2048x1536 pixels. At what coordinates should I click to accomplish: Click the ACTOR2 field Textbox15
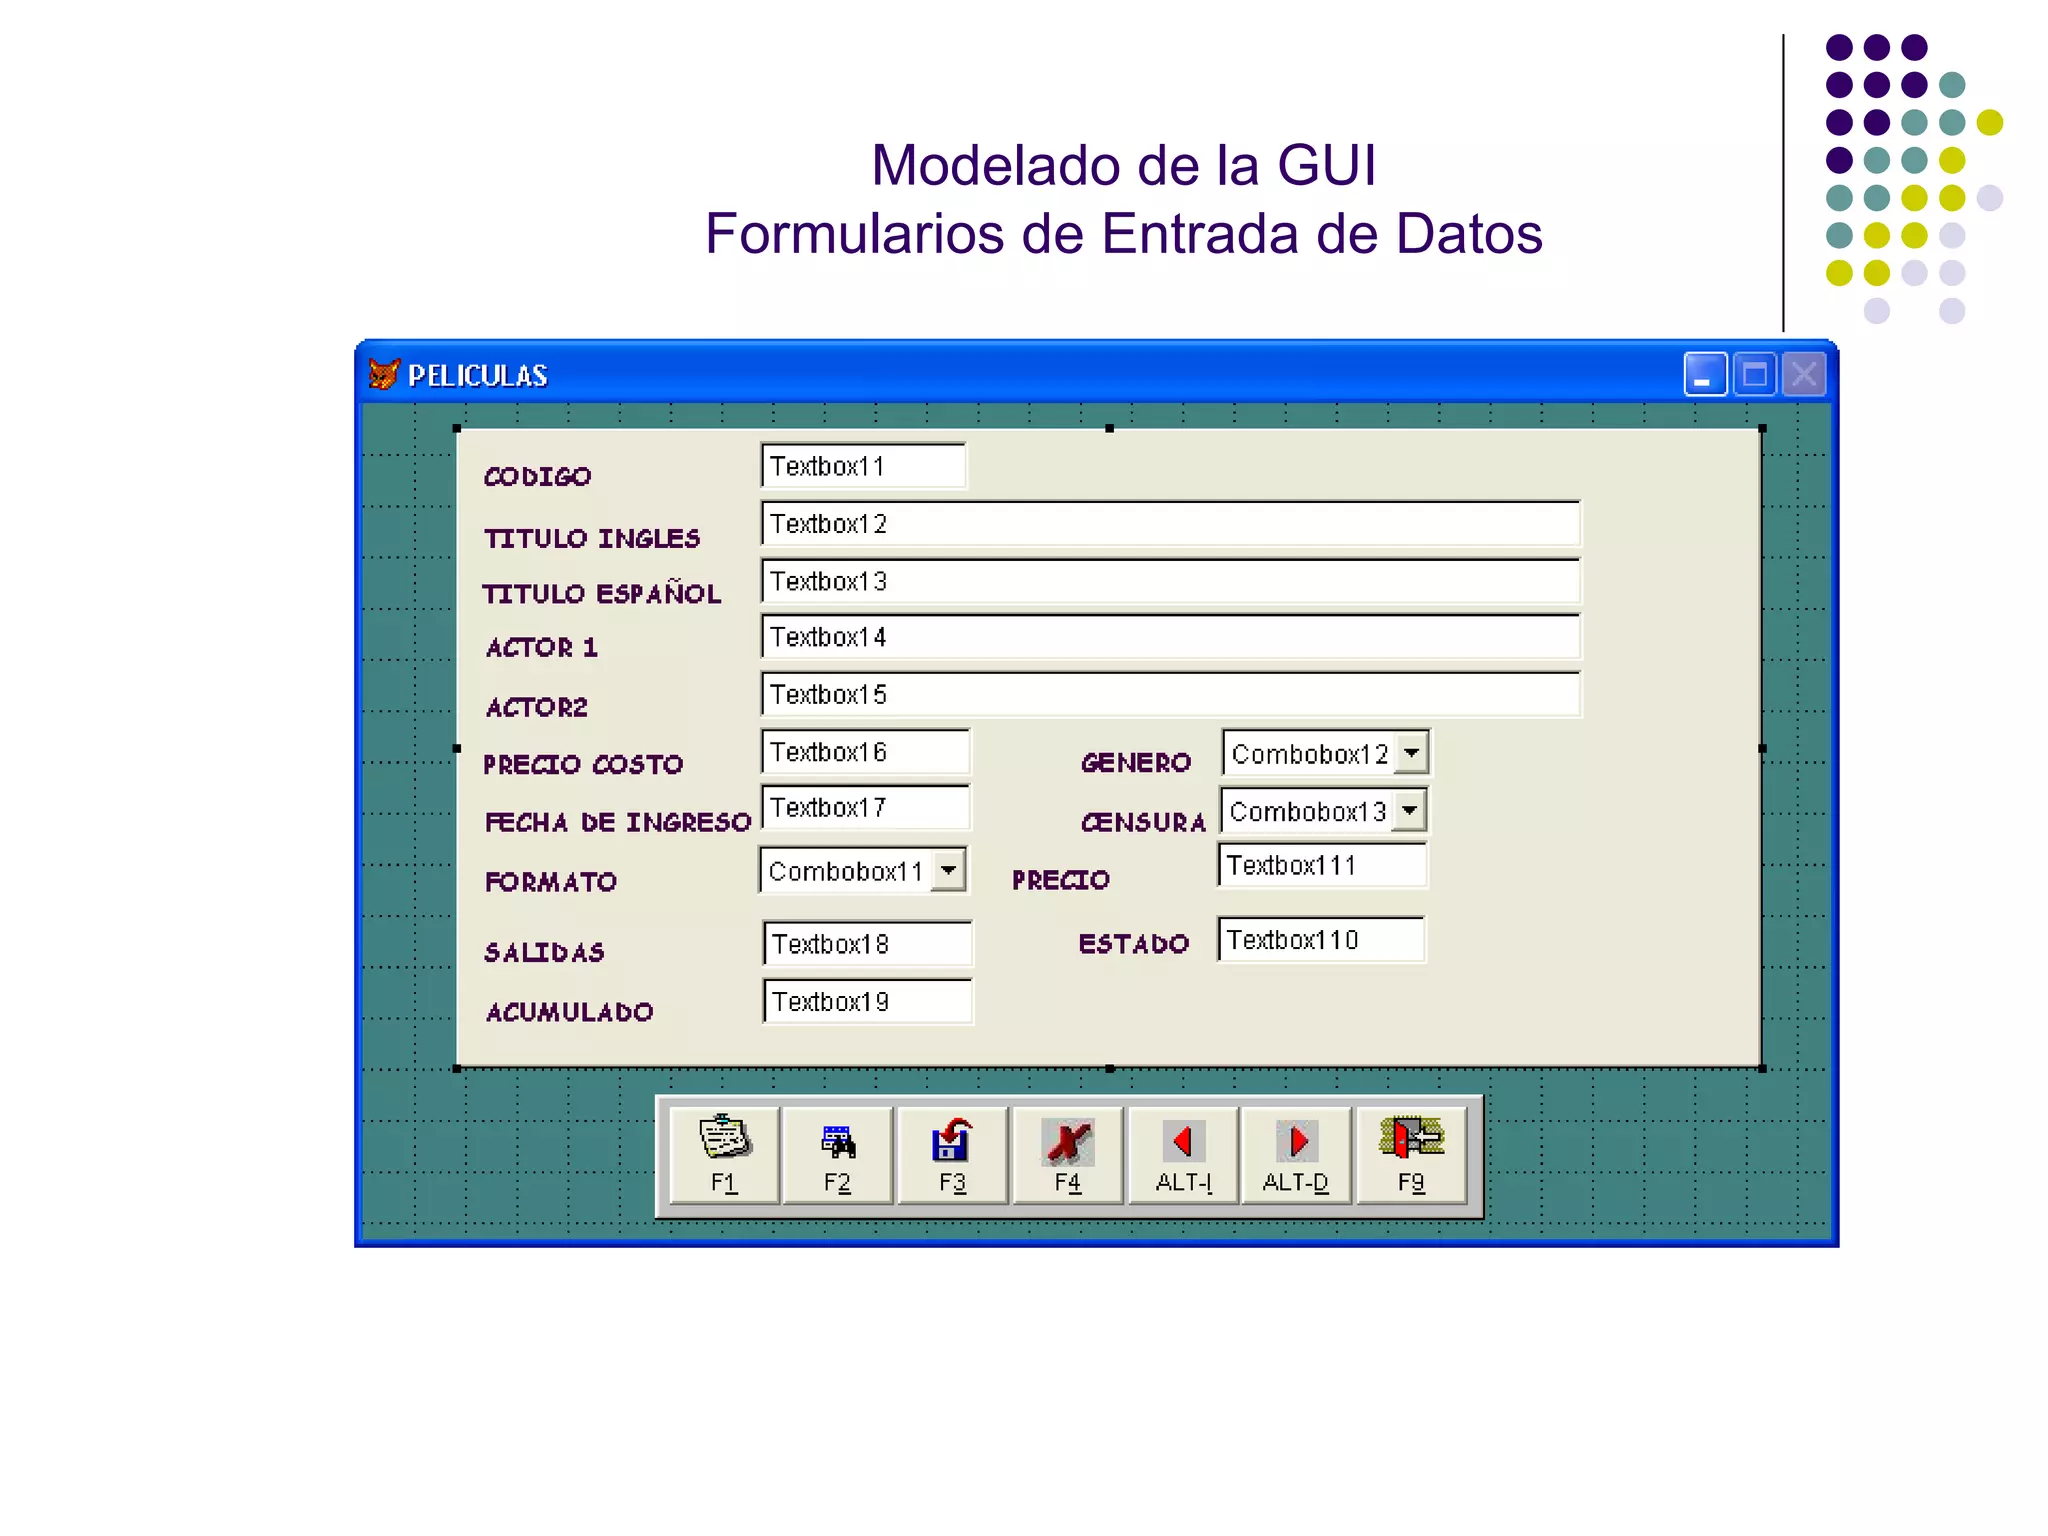coord(1170,694)
